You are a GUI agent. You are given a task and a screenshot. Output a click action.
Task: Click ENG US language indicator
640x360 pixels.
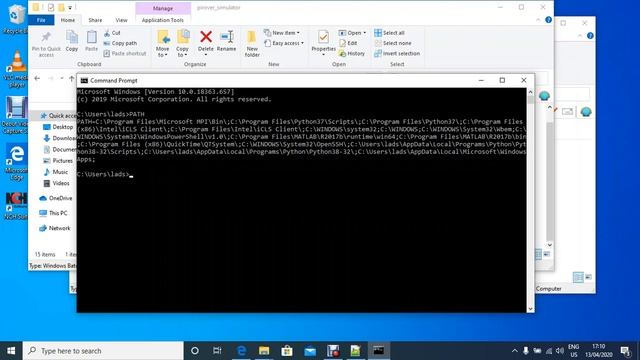(x=573, y=351)
